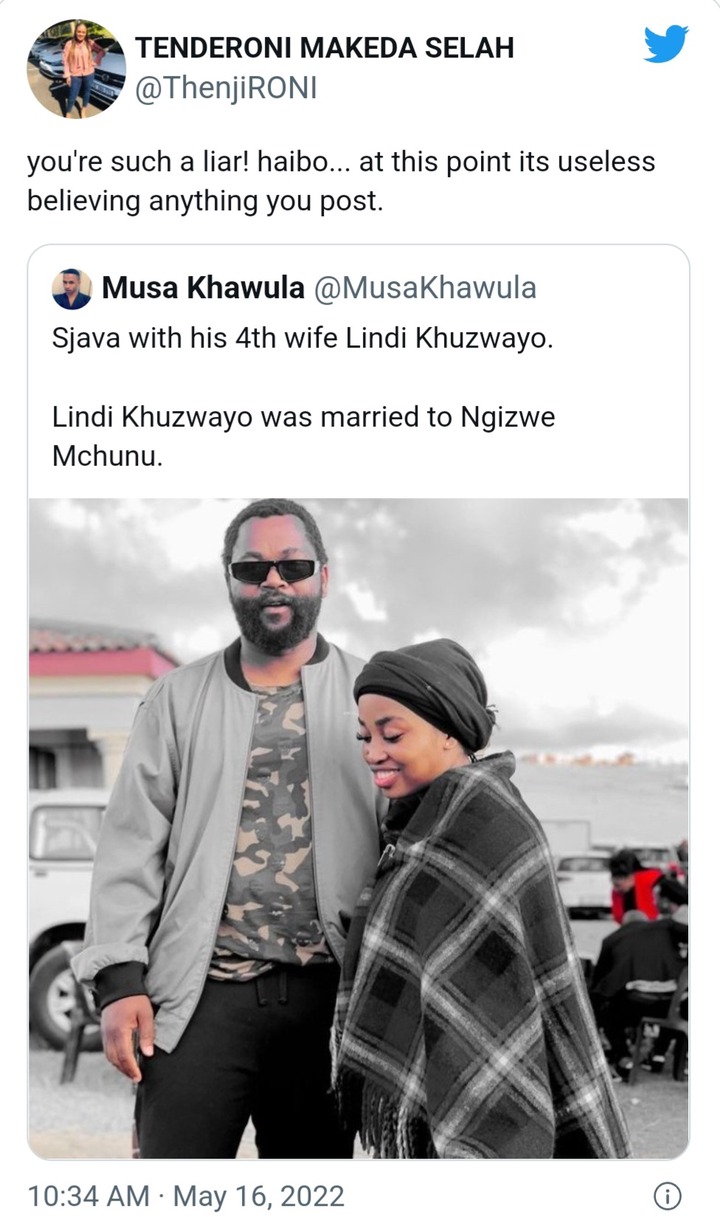Open TENDERONI MAKEDA SELAH's profile picture
This screenshot has width=720, height=1217.
76,69
